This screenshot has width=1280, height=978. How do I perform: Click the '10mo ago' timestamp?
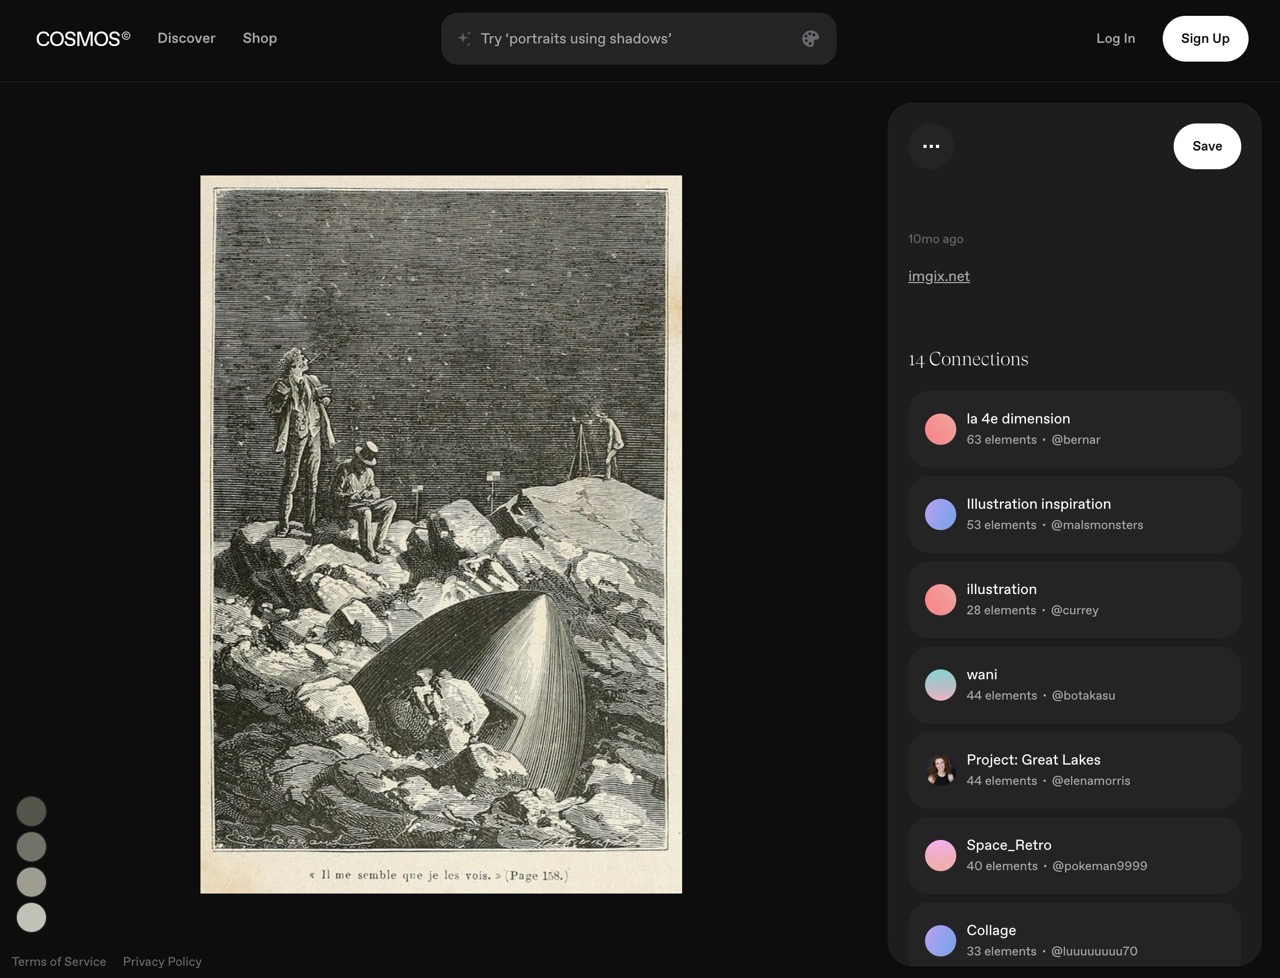click(x=936, y=239)
